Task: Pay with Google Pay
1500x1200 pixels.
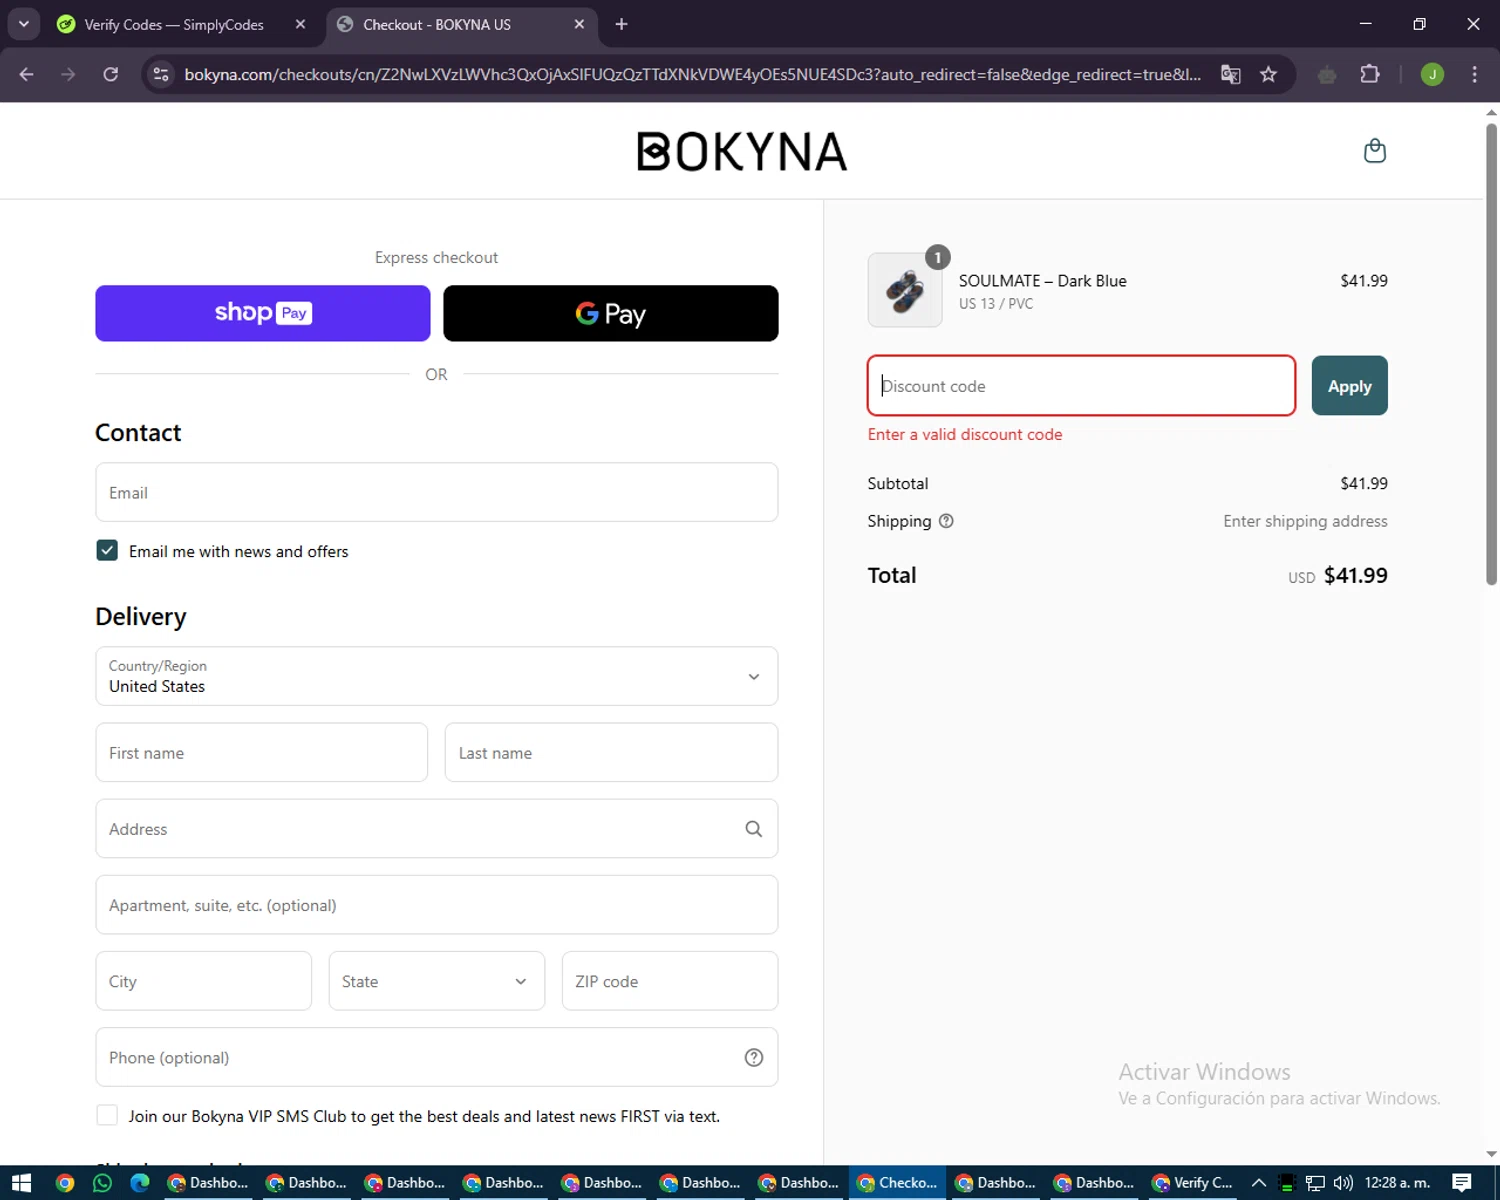Action: tap(610, 313)
